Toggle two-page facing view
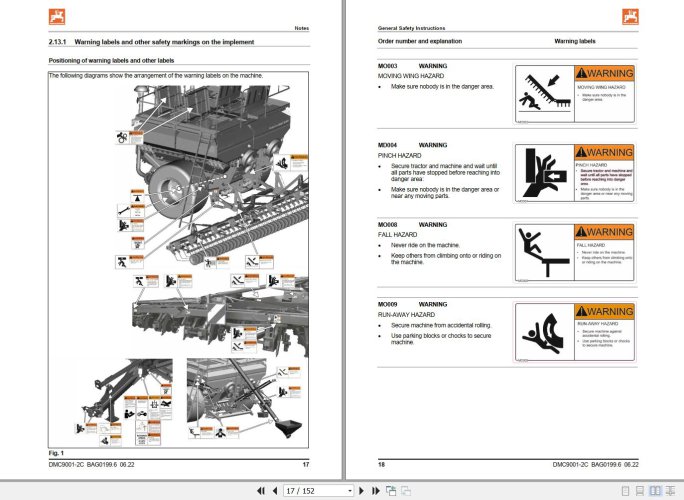This screenshot has height=500, width=684. click(x=655, y=491)
